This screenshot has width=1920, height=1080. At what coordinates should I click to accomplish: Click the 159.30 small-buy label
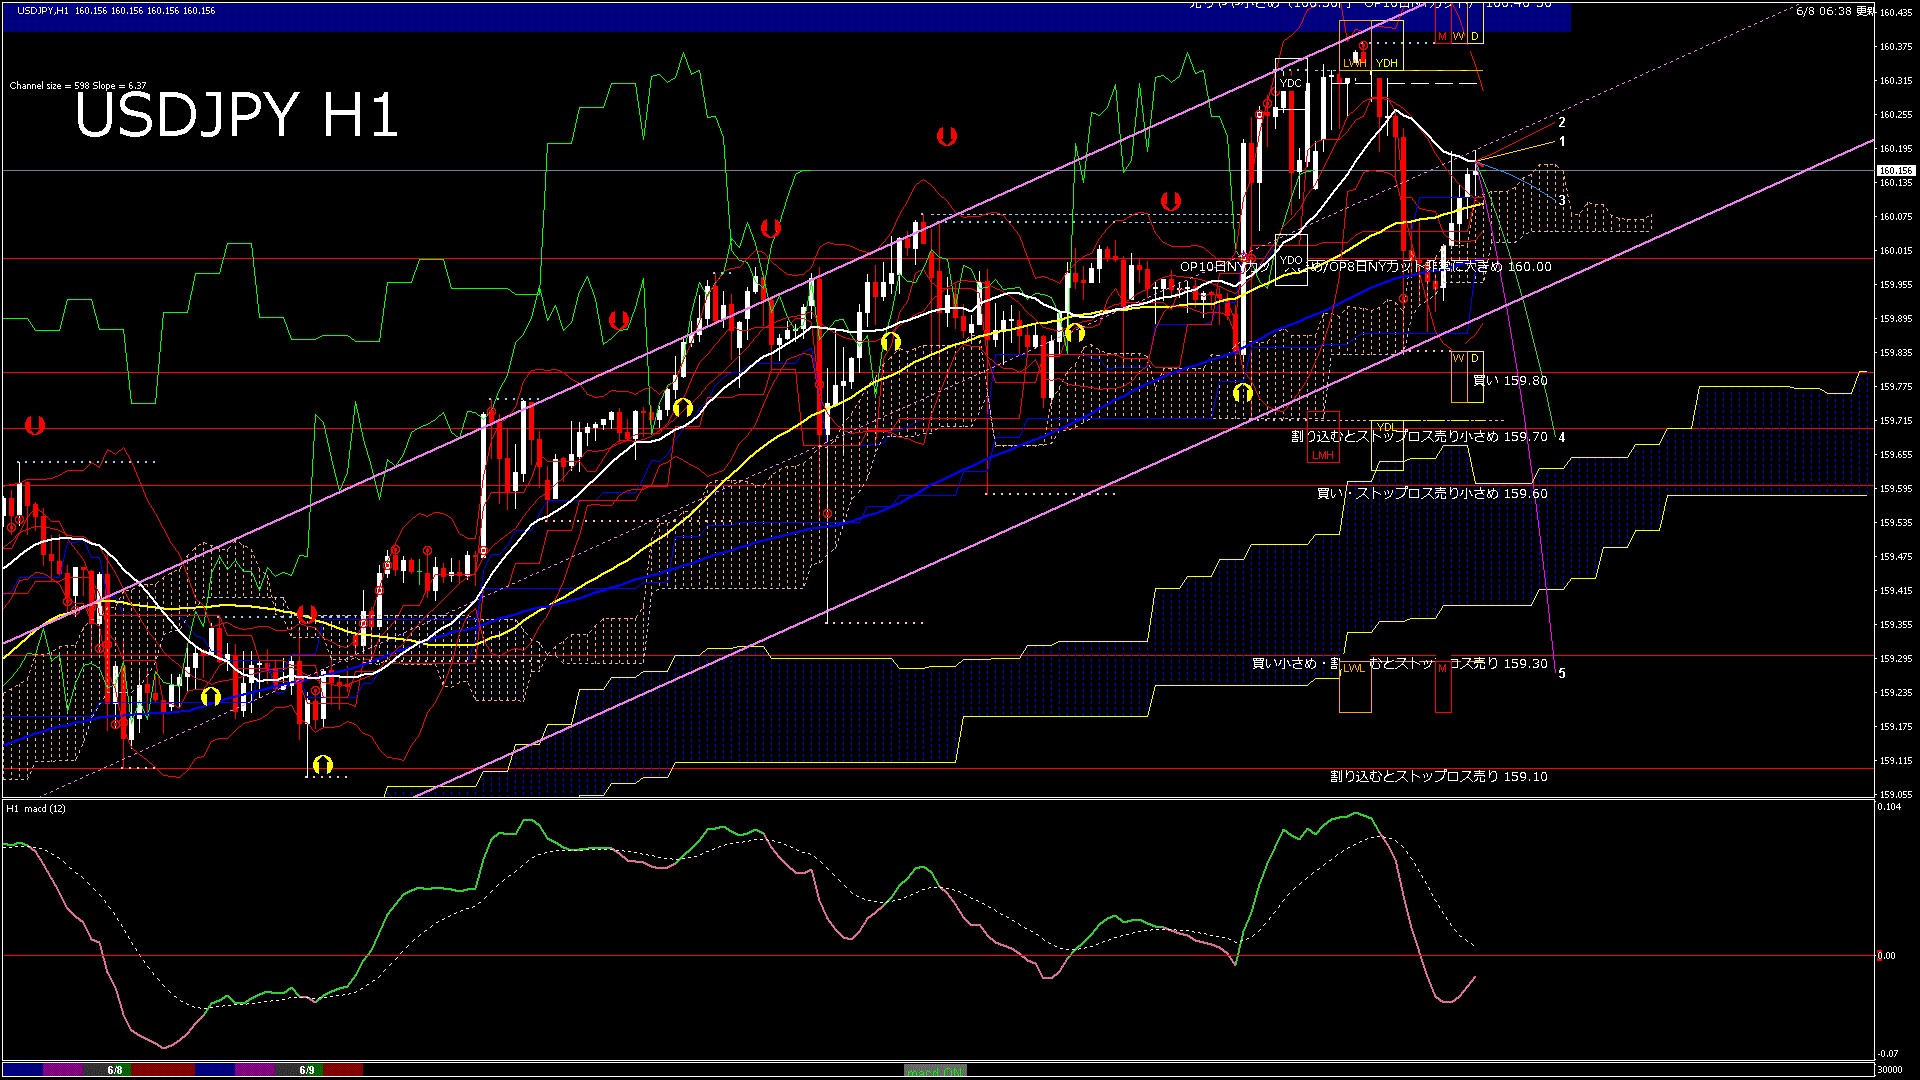coord(1400,663)
